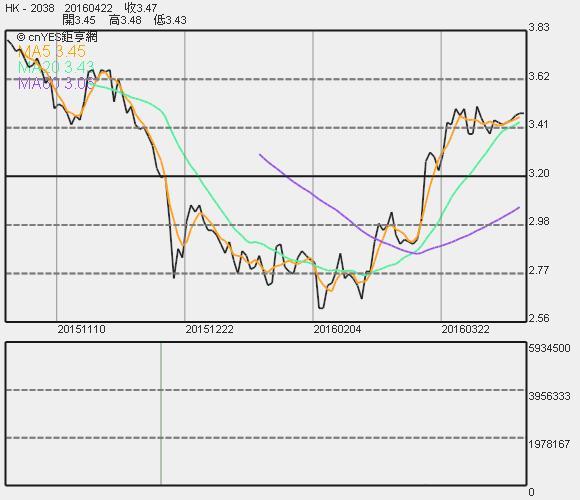
Task: Click the 3.83 price axis label
Action: point(539,27)
